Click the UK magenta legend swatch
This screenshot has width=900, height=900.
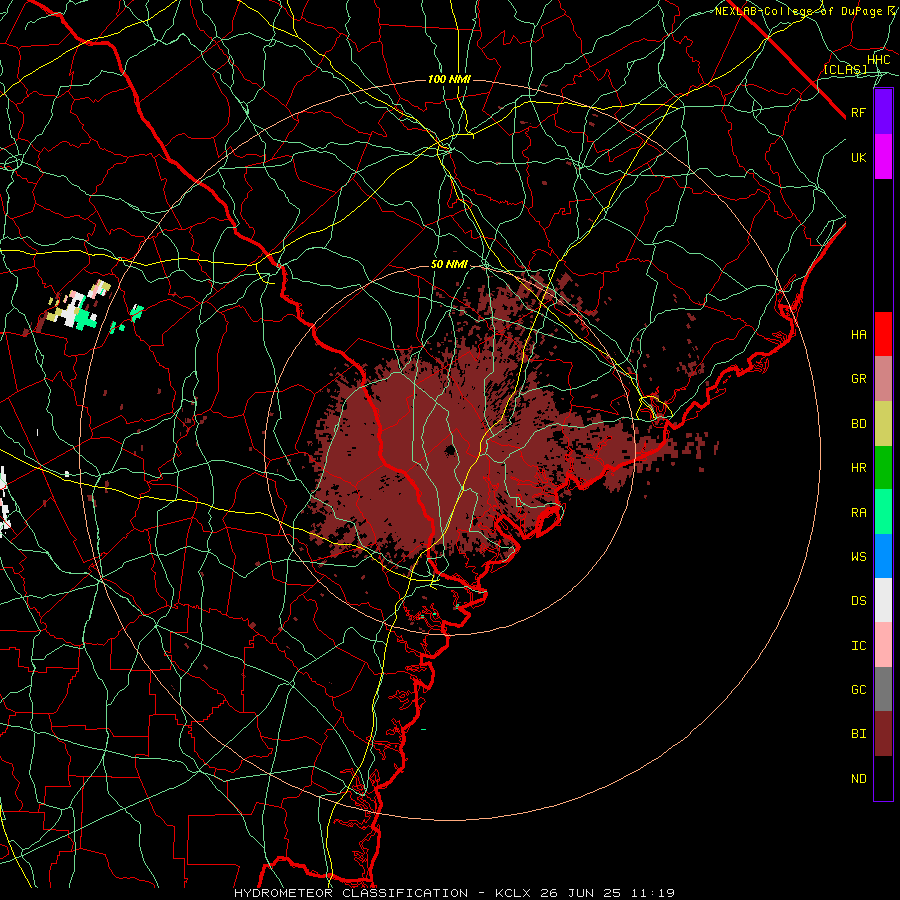883,157
